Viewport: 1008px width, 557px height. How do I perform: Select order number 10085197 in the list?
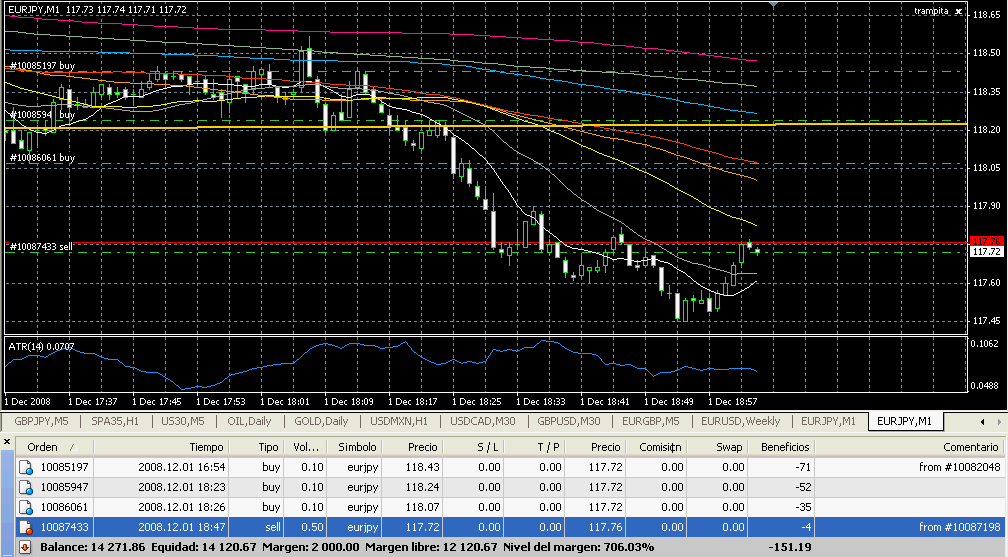pos(64,467)
